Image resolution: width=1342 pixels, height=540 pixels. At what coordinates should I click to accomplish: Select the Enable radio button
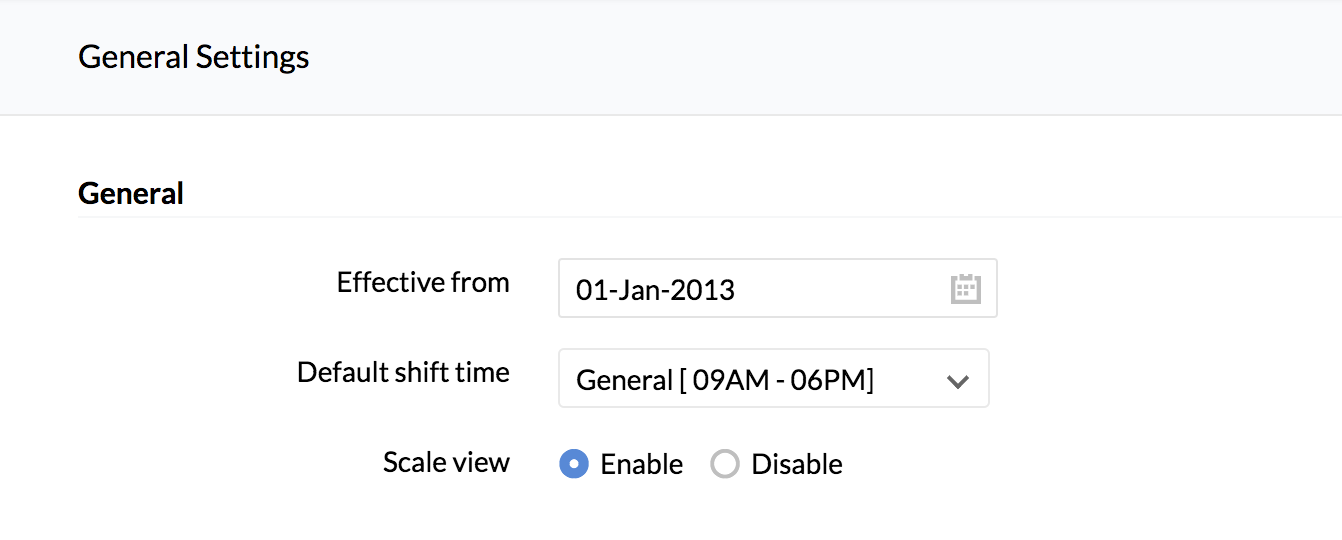[573, 464]
